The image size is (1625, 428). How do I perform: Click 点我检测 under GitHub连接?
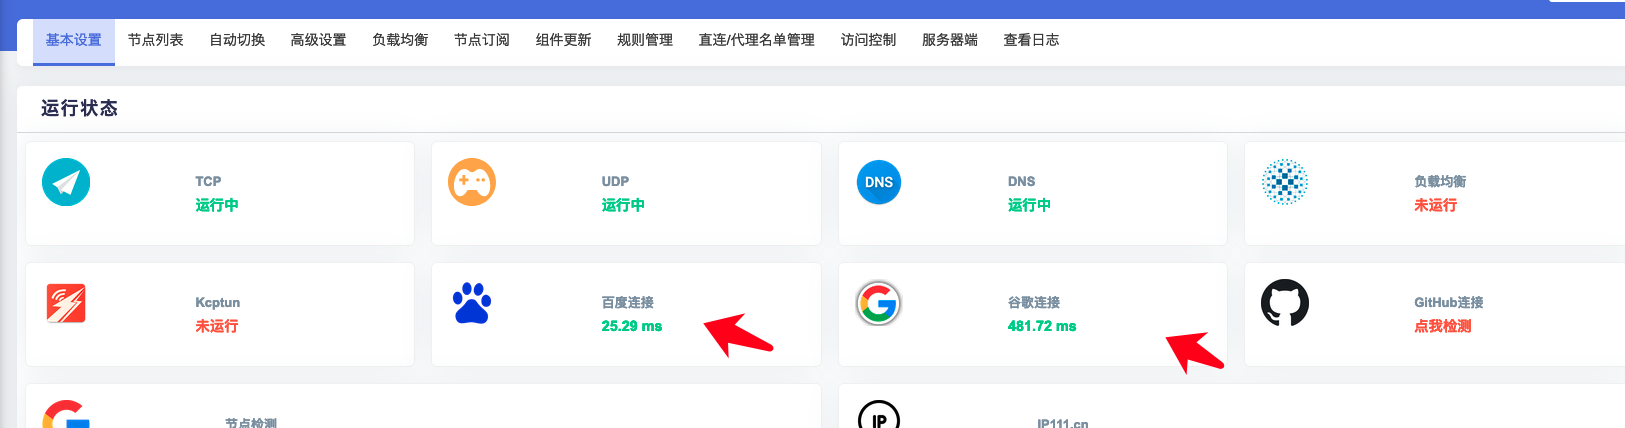[1443, 326]
